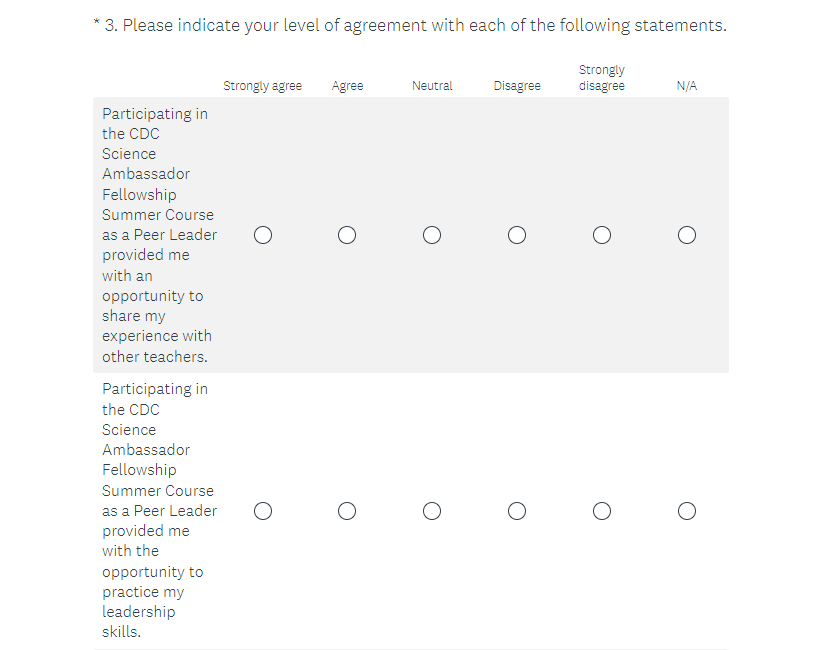Click the Agree column header

(347, 86)
